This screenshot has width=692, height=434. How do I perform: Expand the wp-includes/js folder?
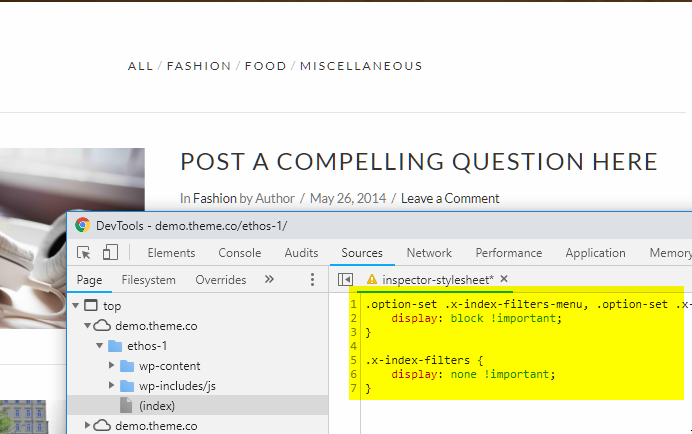click(112, 385)
